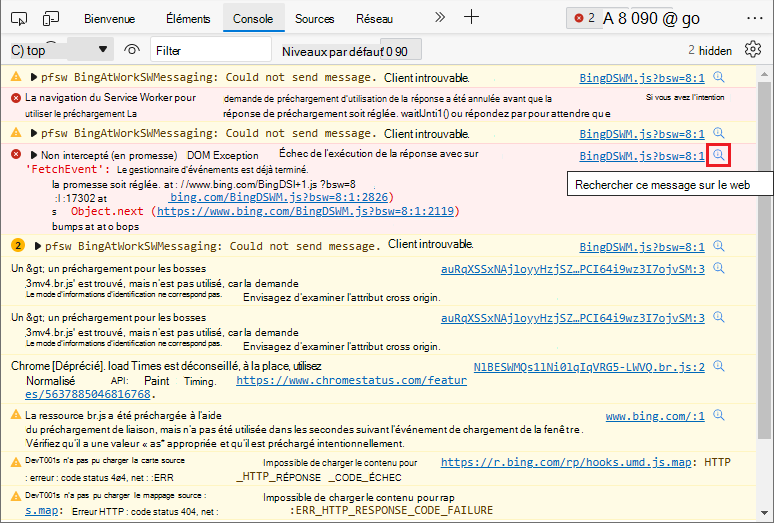Open the s.map link in last row
Viewport: 774px width, 523px height.
41,511
